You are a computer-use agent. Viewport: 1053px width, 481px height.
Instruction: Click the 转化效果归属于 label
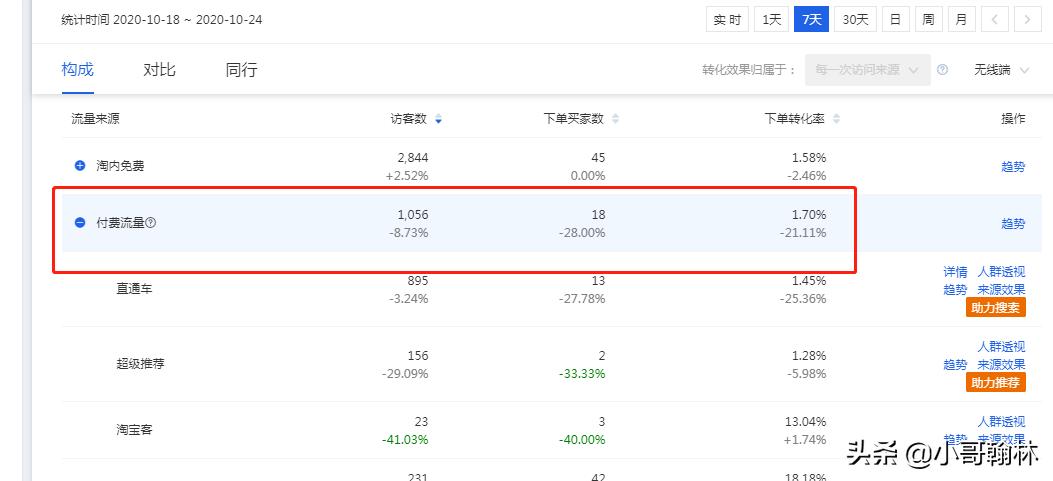click(x=749, y=70)
